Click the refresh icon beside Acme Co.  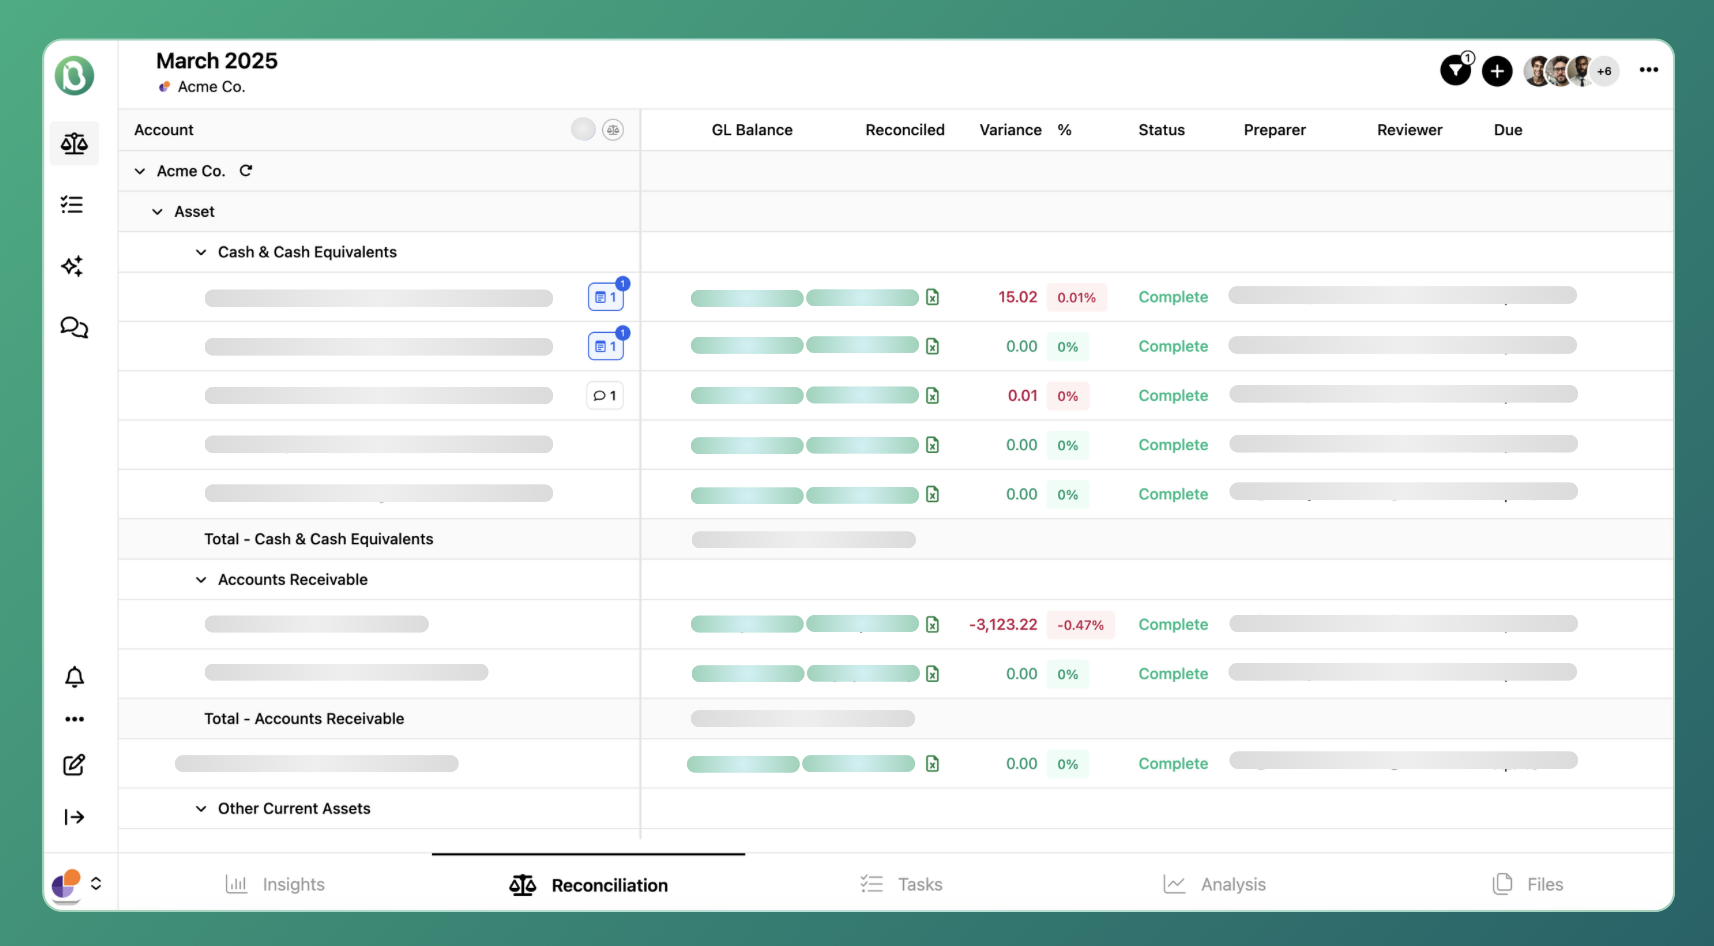[246, 171]
